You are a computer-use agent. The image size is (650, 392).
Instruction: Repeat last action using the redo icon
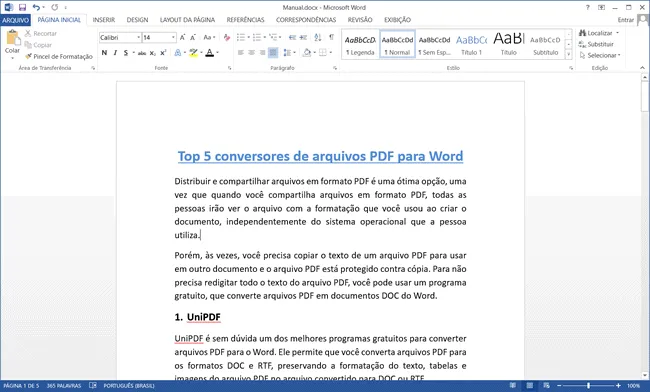[55, 7]
